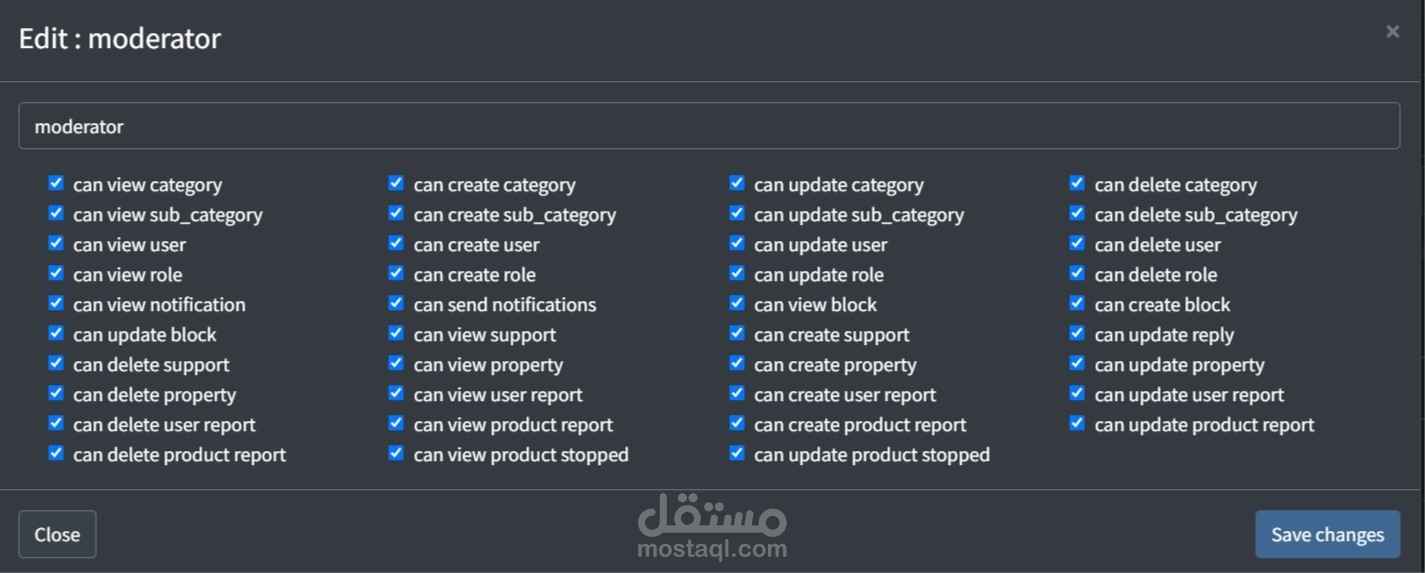1425x573 pixels.
Task: Uncheck can update product report
Action: click(x=1077, y=423)
